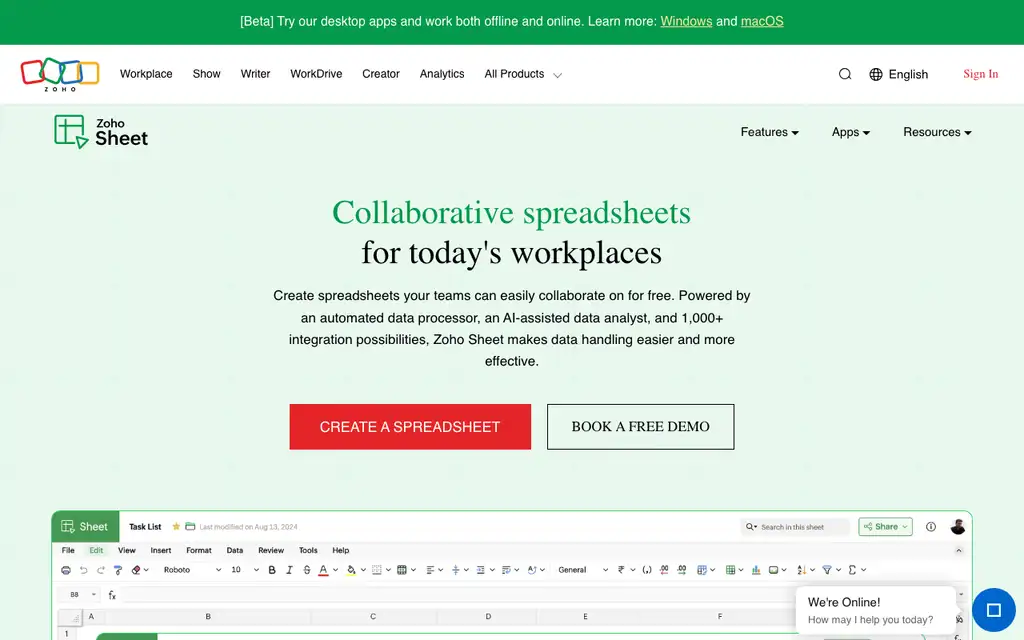Expand the All Products dropdown

click(522, 74)
